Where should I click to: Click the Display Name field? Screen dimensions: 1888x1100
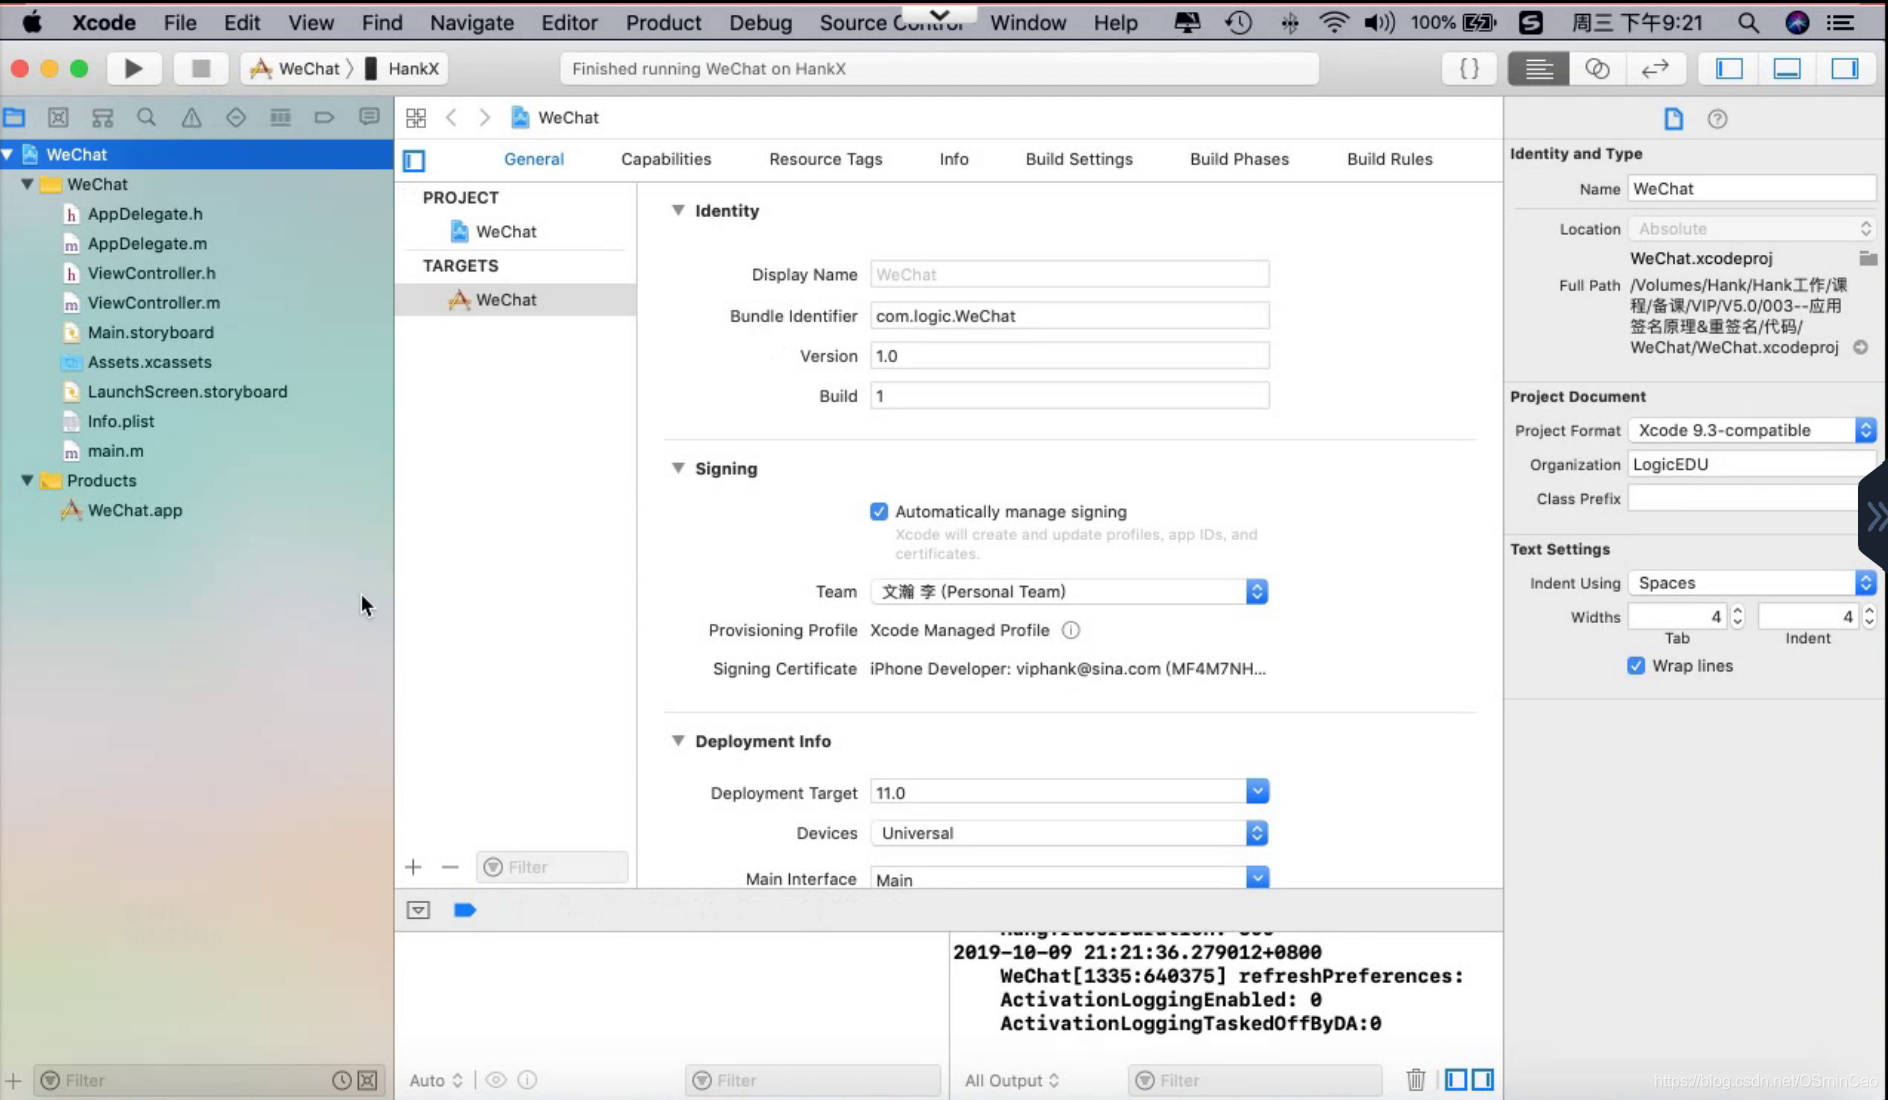click(1069, 274)
